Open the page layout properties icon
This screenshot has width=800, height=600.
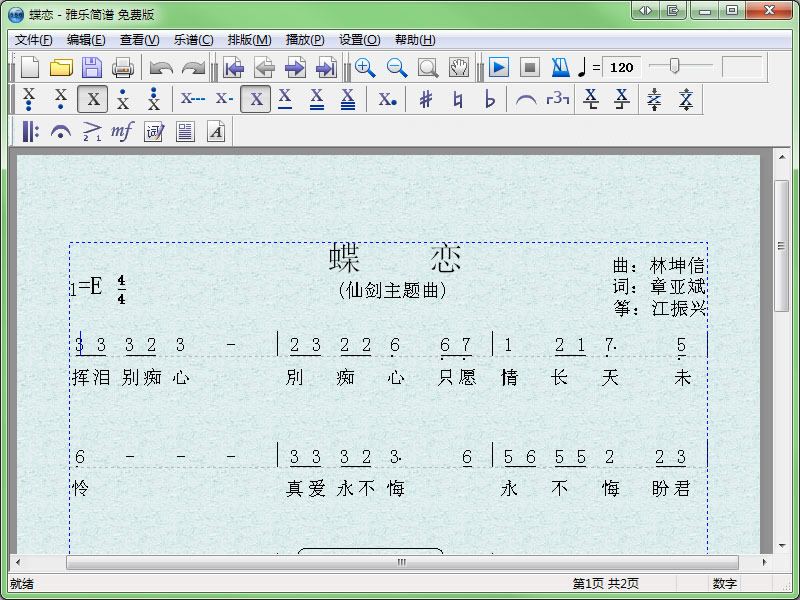coord(185,132)
